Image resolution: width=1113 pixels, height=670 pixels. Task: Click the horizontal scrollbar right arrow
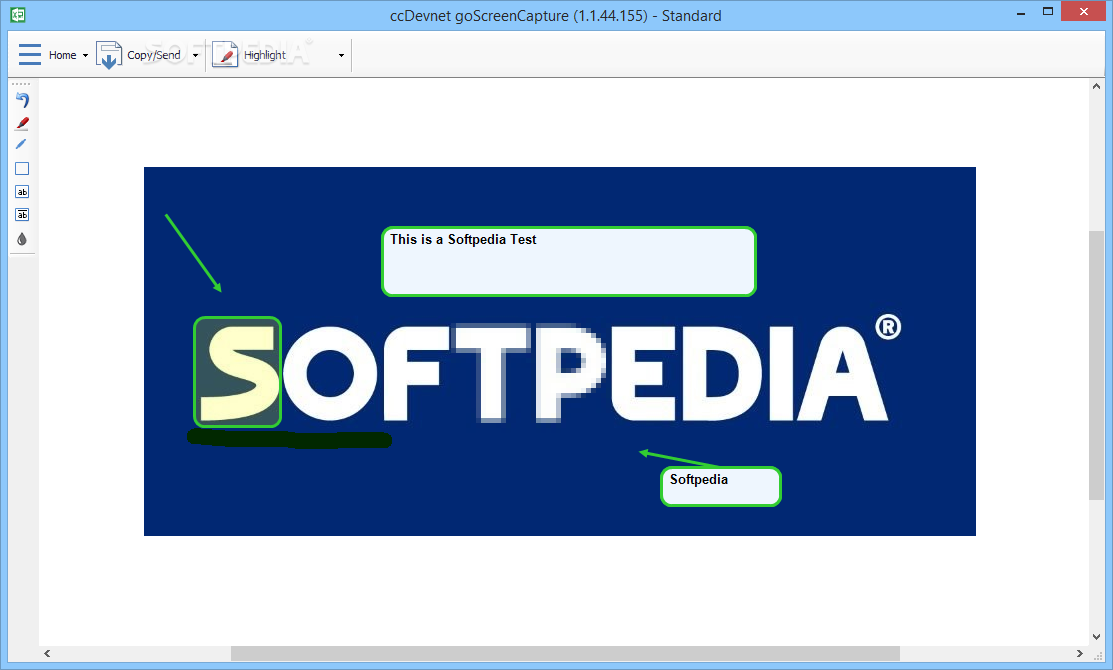tap(1080, 653)
